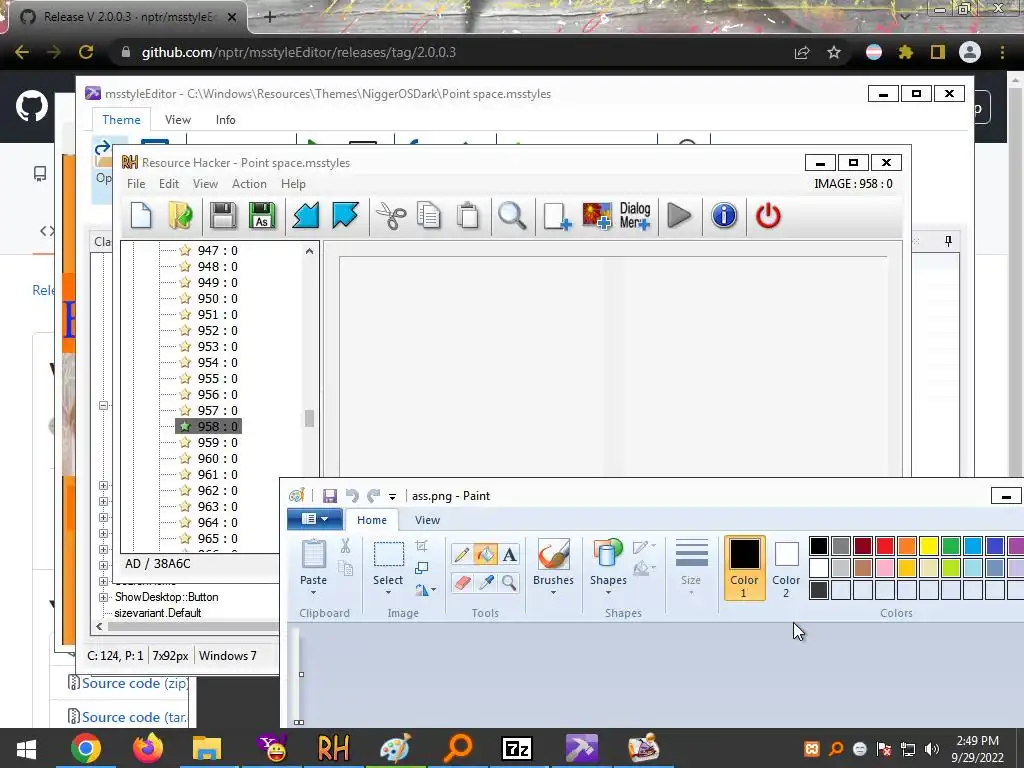
Task: Switch to the View tab in Paint
Action: click(427, 520)
